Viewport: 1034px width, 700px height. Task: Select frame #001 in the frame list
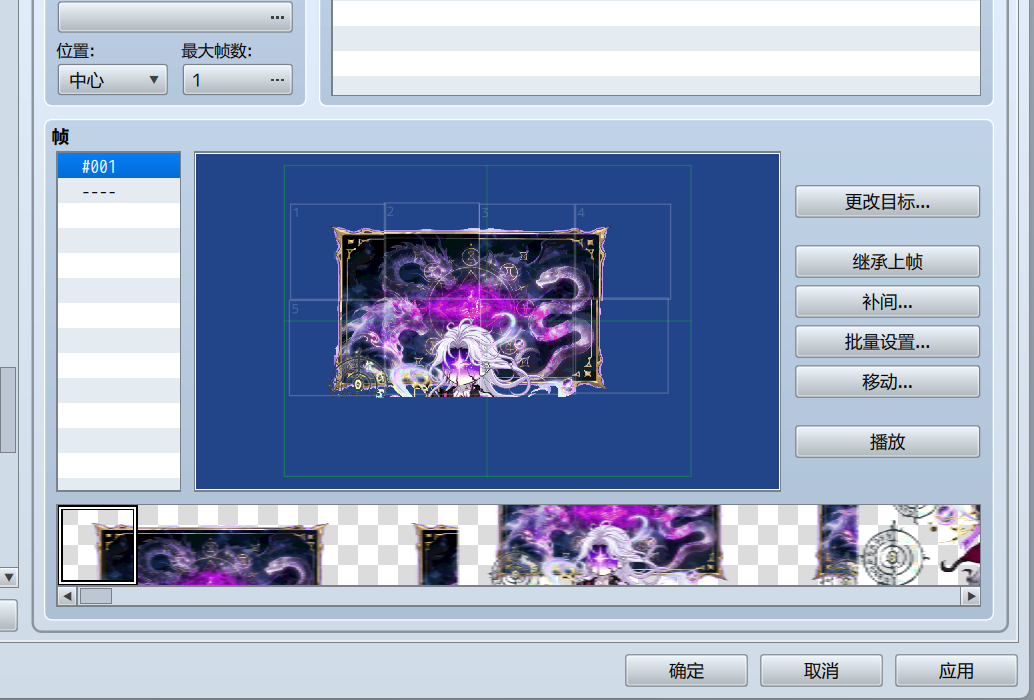[x=119, y=166]
